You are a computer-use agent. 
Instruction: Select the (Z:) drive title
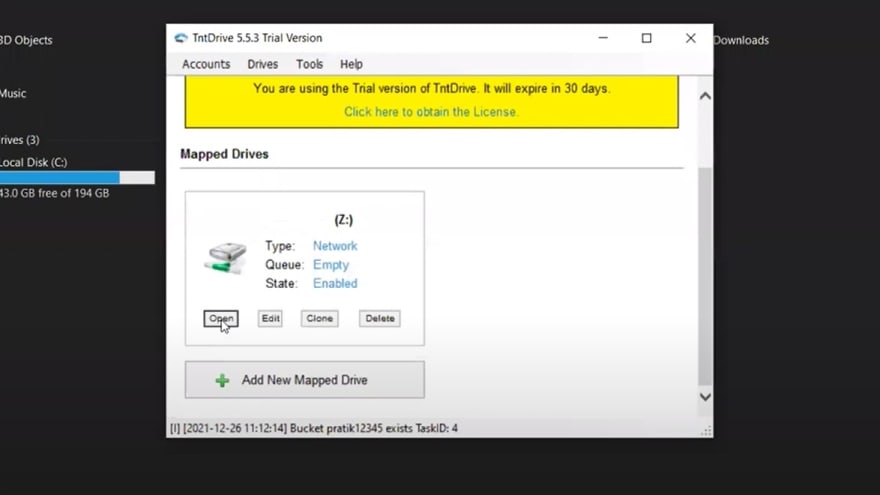tap(343, 220)
